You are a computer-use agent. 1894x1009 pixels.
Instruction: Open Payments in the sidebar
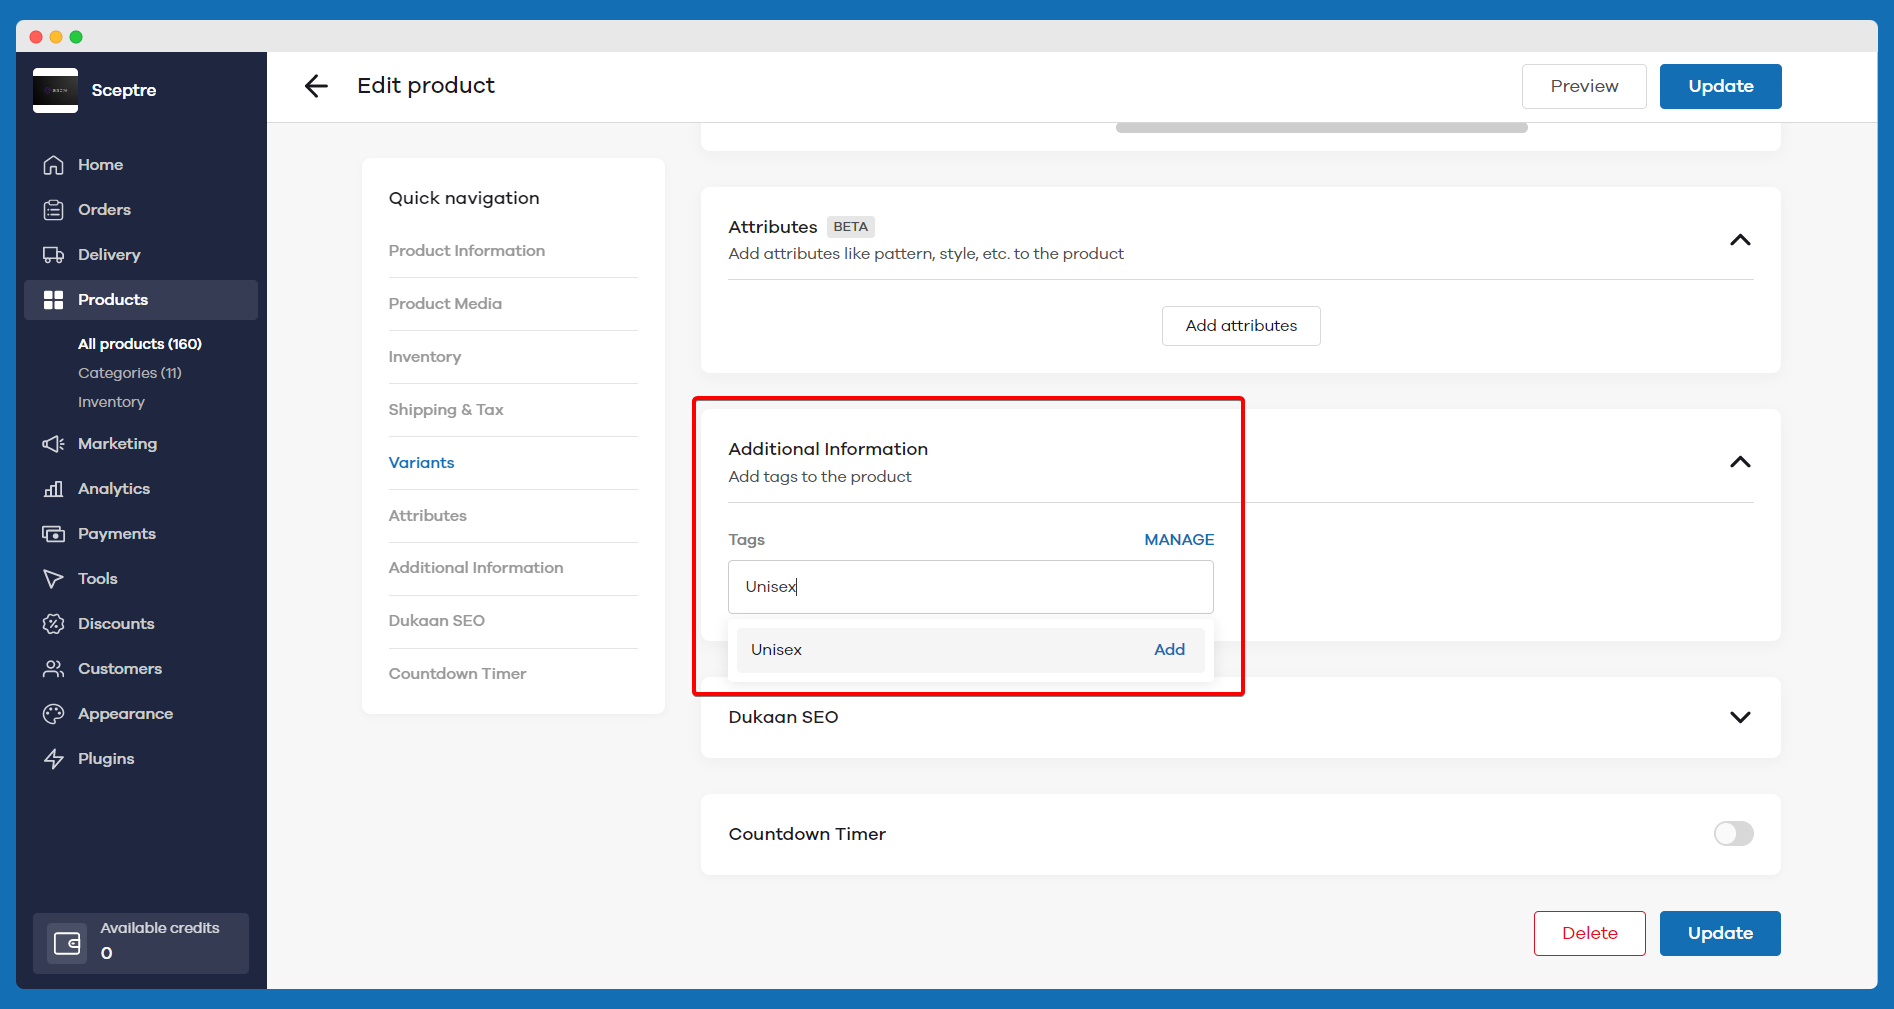[117, 534]
